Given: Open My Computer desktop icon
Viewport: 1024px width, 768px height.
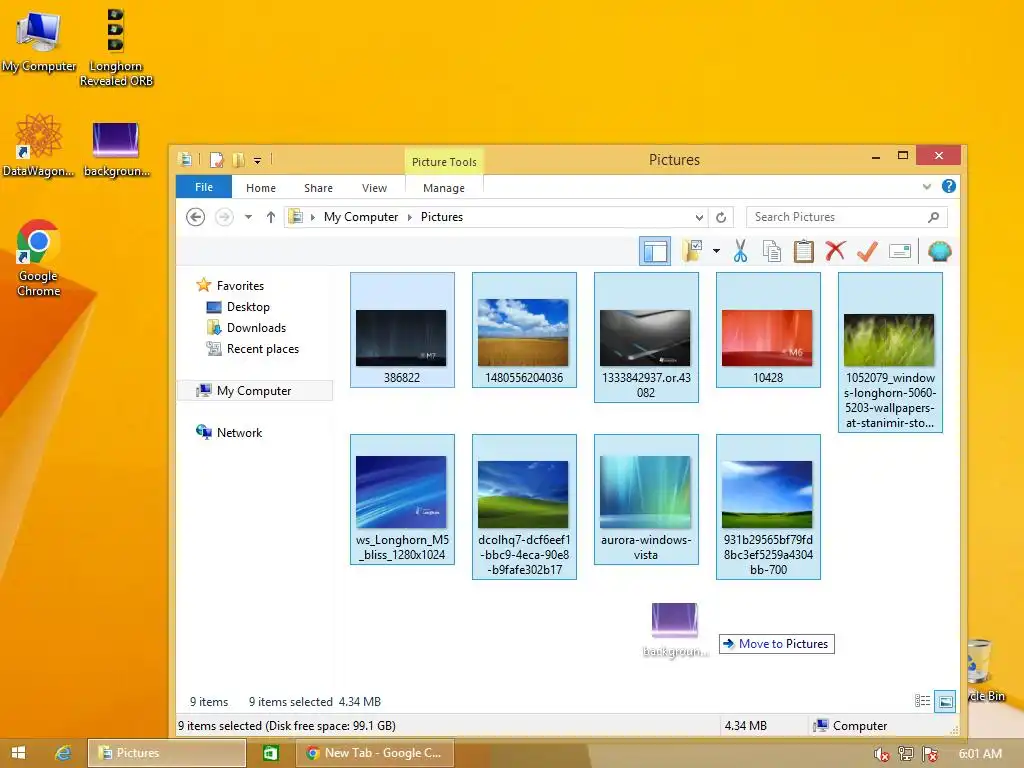Looking at the screenshot, I should 39,40.
